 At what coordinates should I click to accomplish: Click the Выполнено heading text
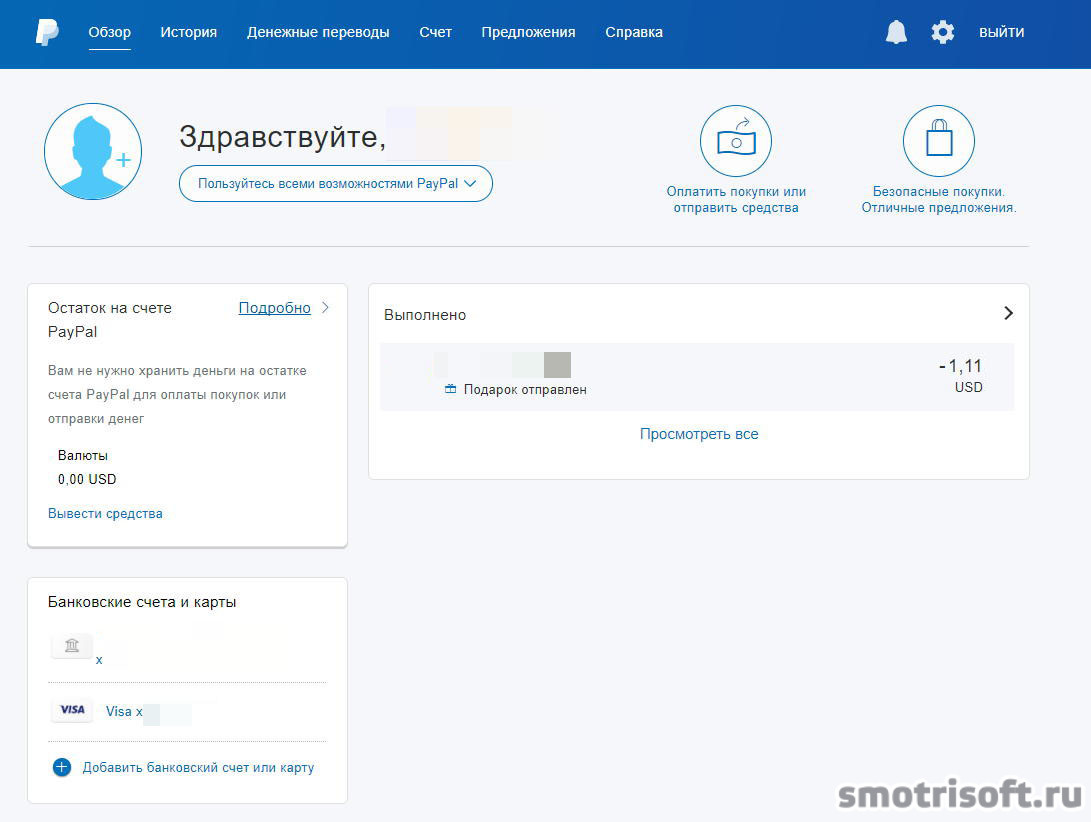(425, 315)
